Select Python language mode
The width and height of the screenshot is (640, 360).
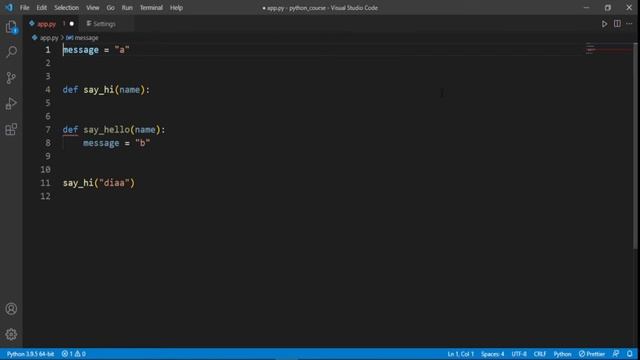[562, 354]
